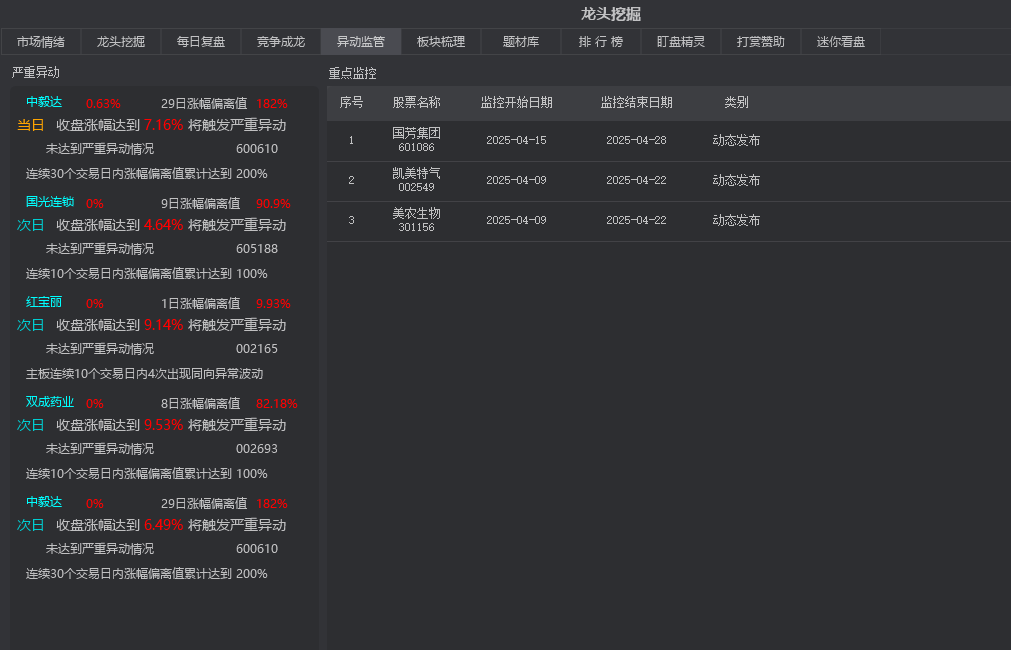The image size is (1011, 650).
Task: Click the 监控结束日期 column header
Action: 636,103
